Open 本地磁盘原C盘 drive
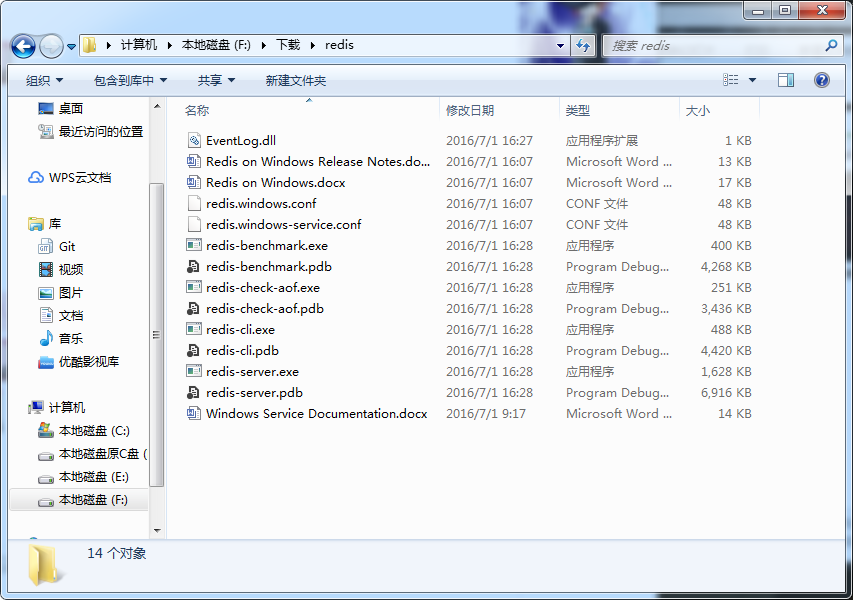Viewport: 853px width, 600px height. coord(102,454)
